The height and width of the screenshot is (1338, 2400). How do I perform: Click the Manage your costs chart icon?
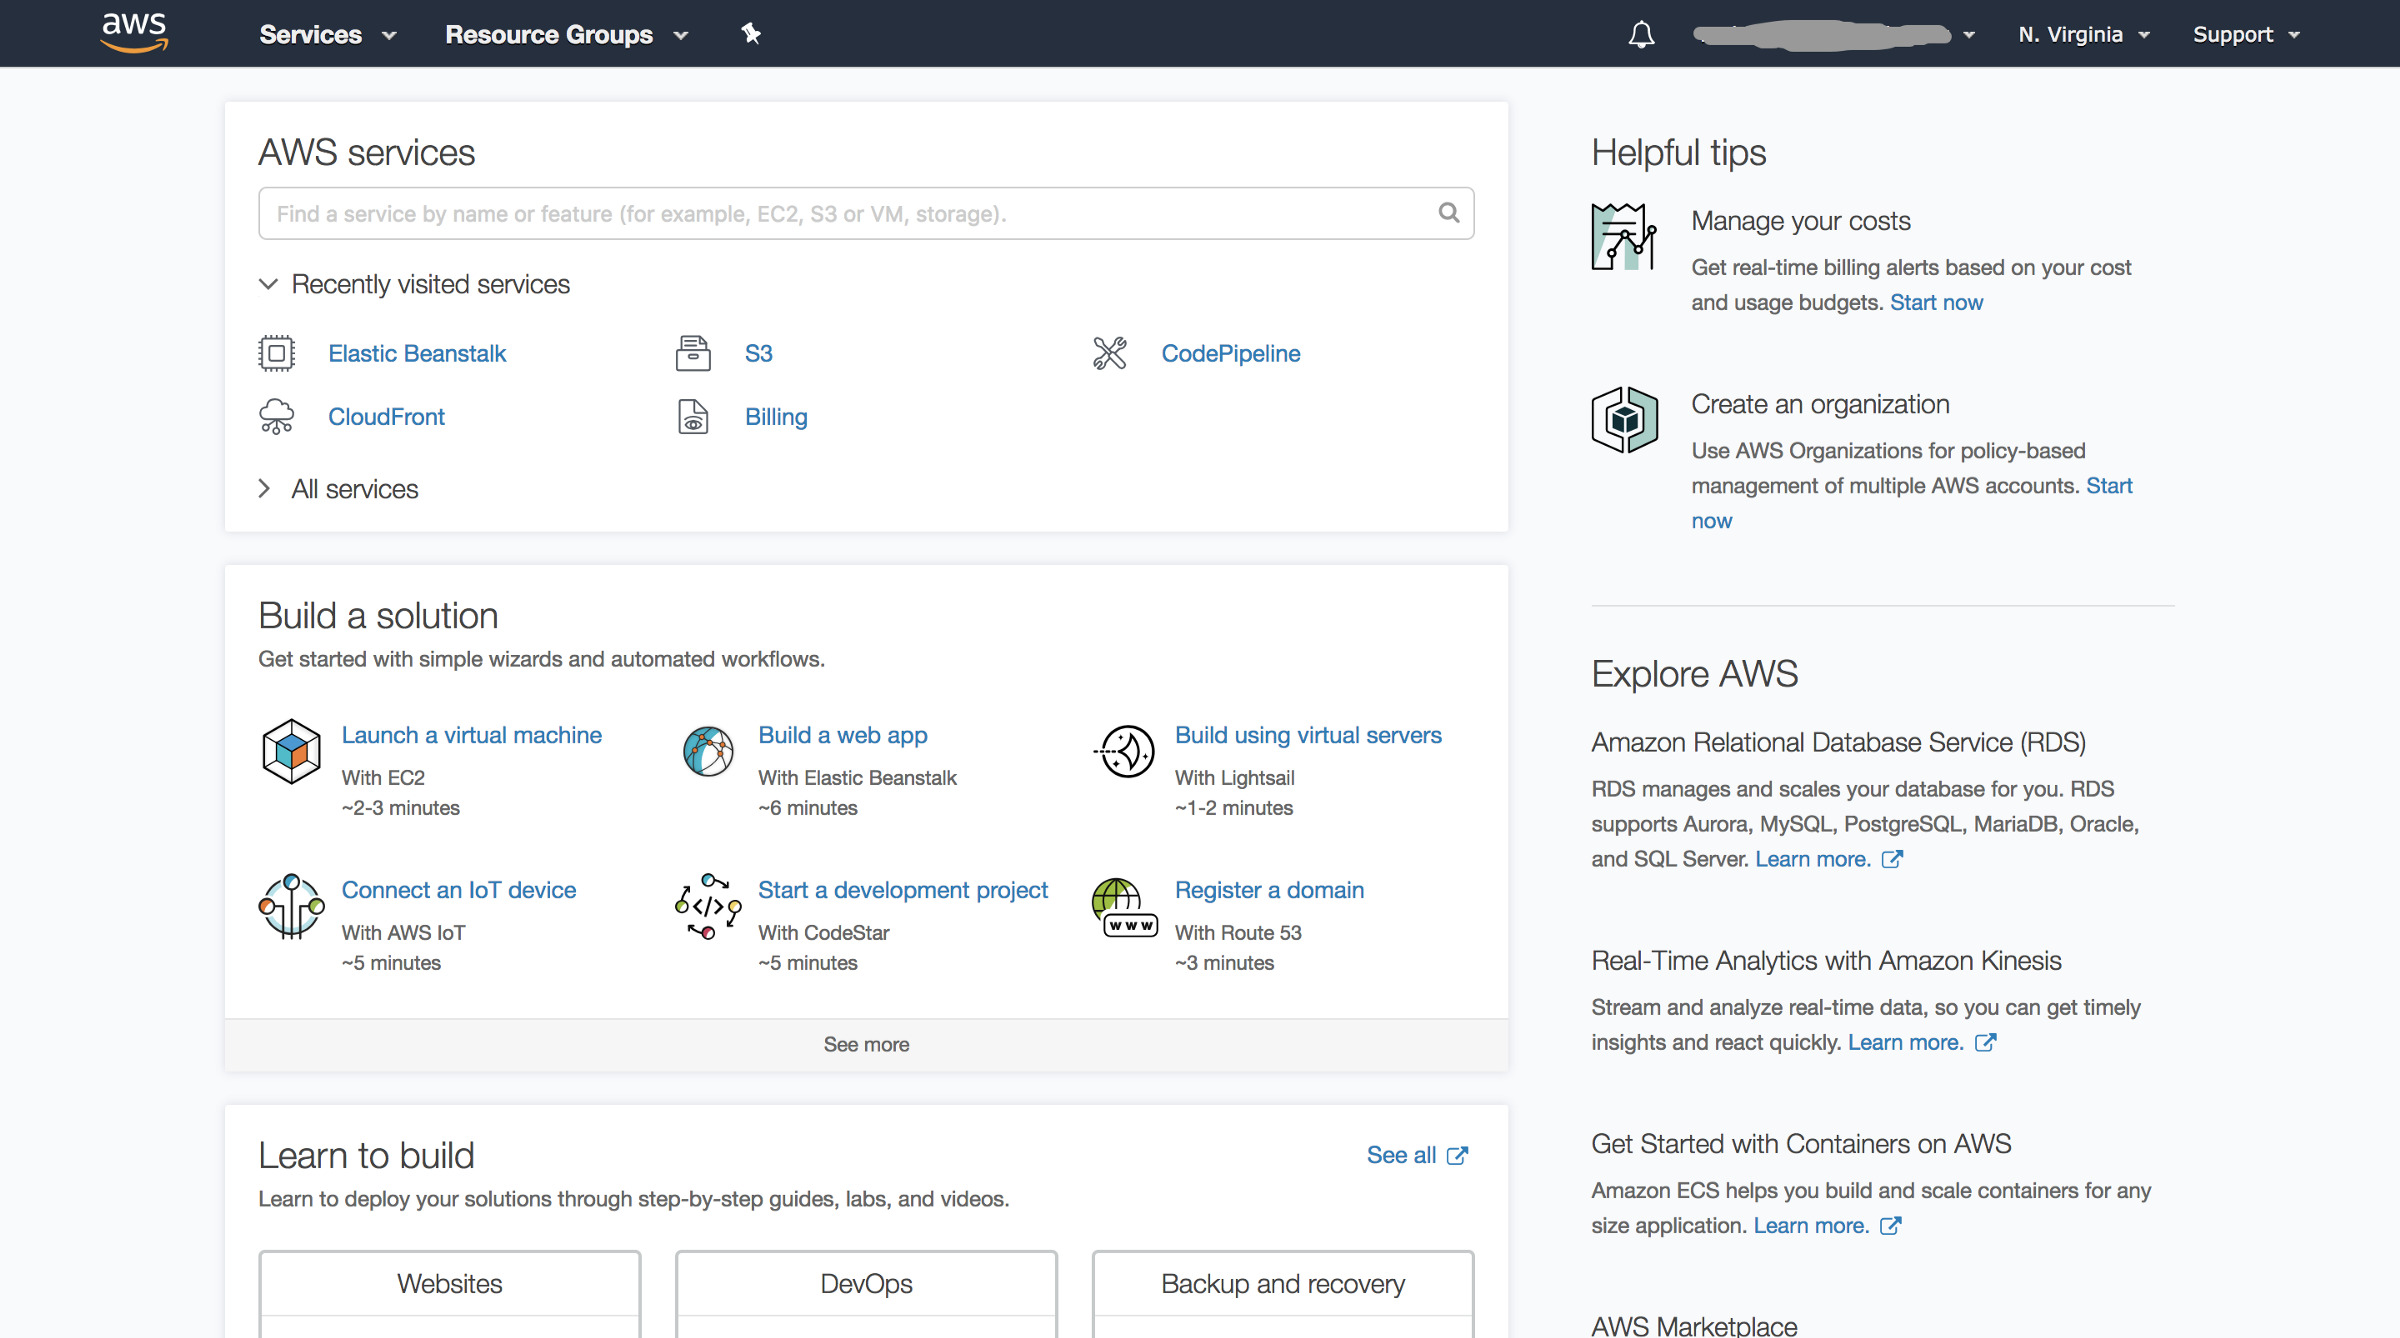(1624, 237)
